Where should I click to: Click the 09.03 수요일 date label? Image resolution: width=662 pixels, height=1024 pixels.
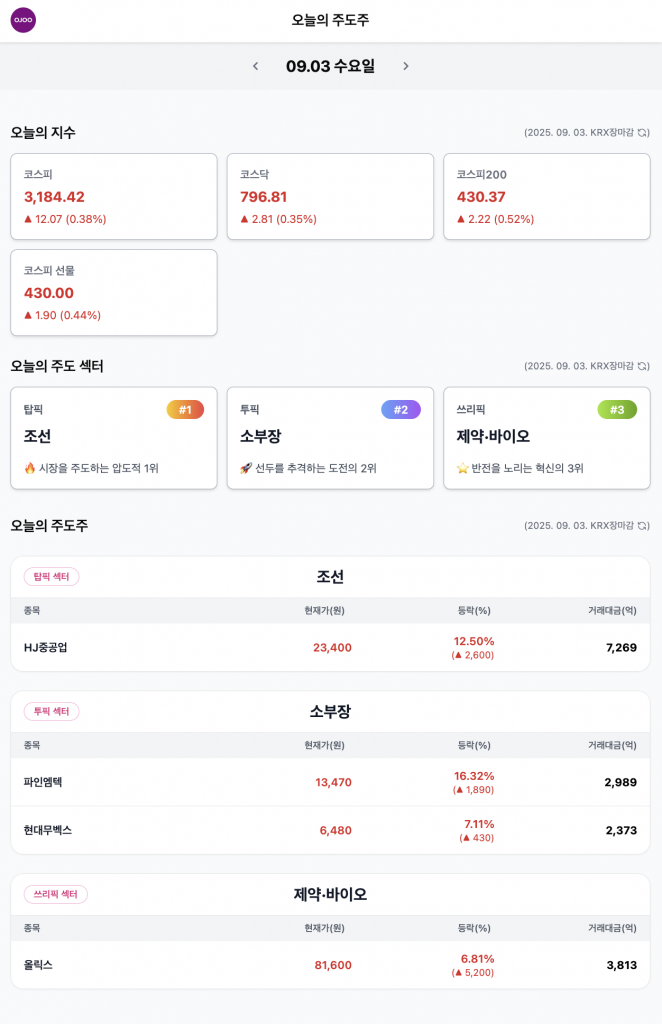point(330,66)
